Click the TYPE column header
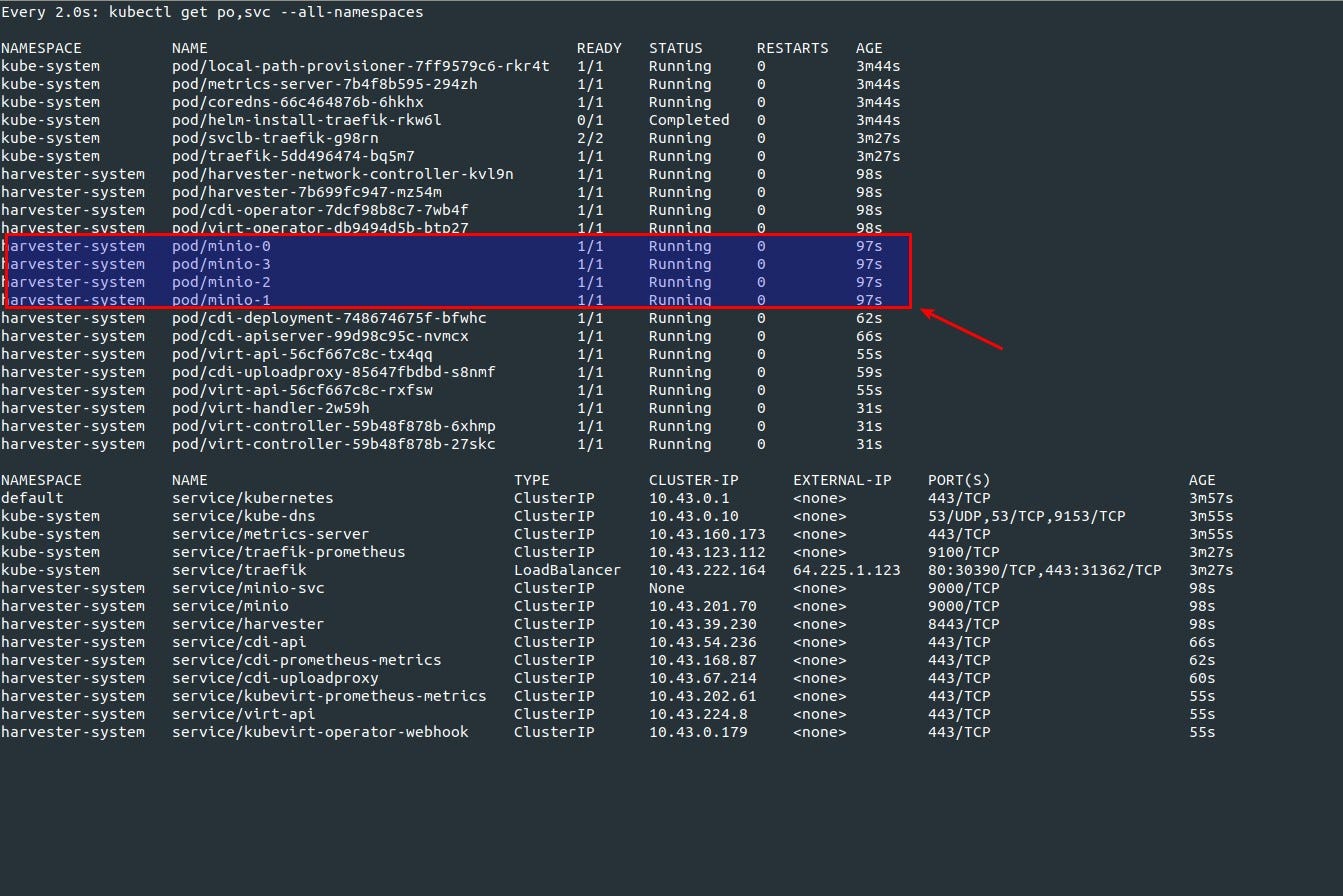 pos(532,480)
